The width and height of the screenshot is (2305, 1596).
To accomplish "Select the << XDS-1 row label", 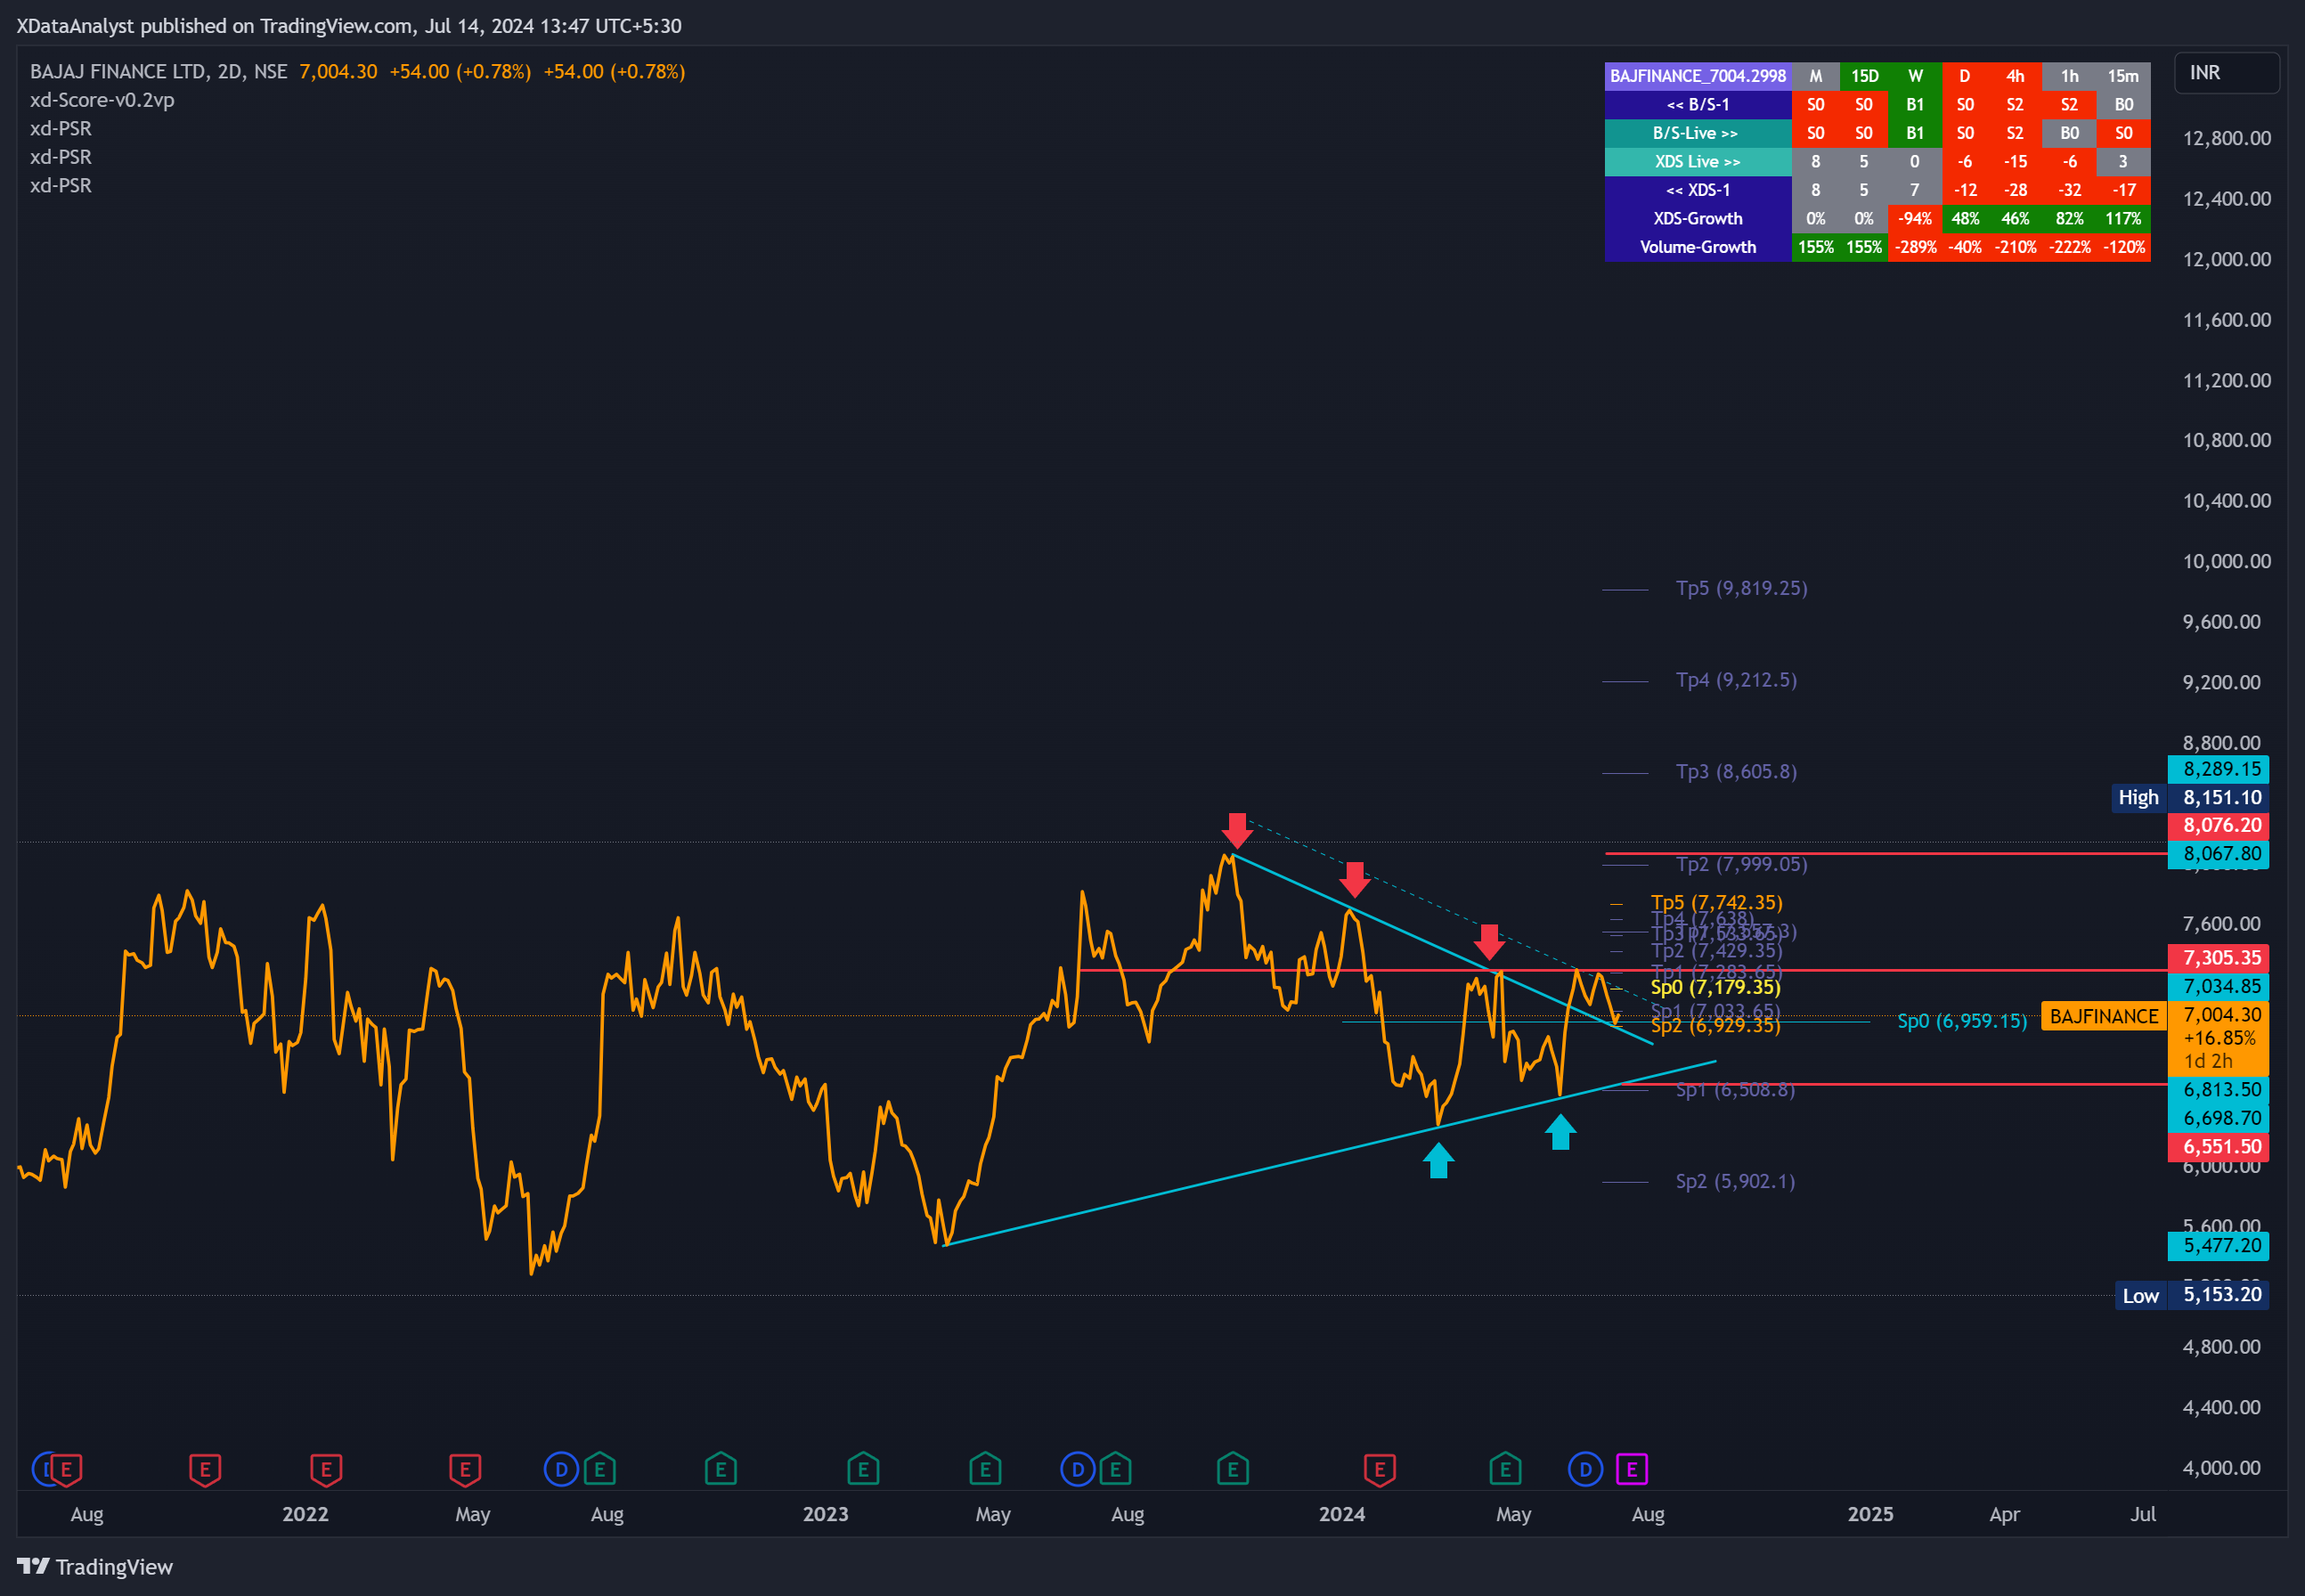I will coord(1697,190).
